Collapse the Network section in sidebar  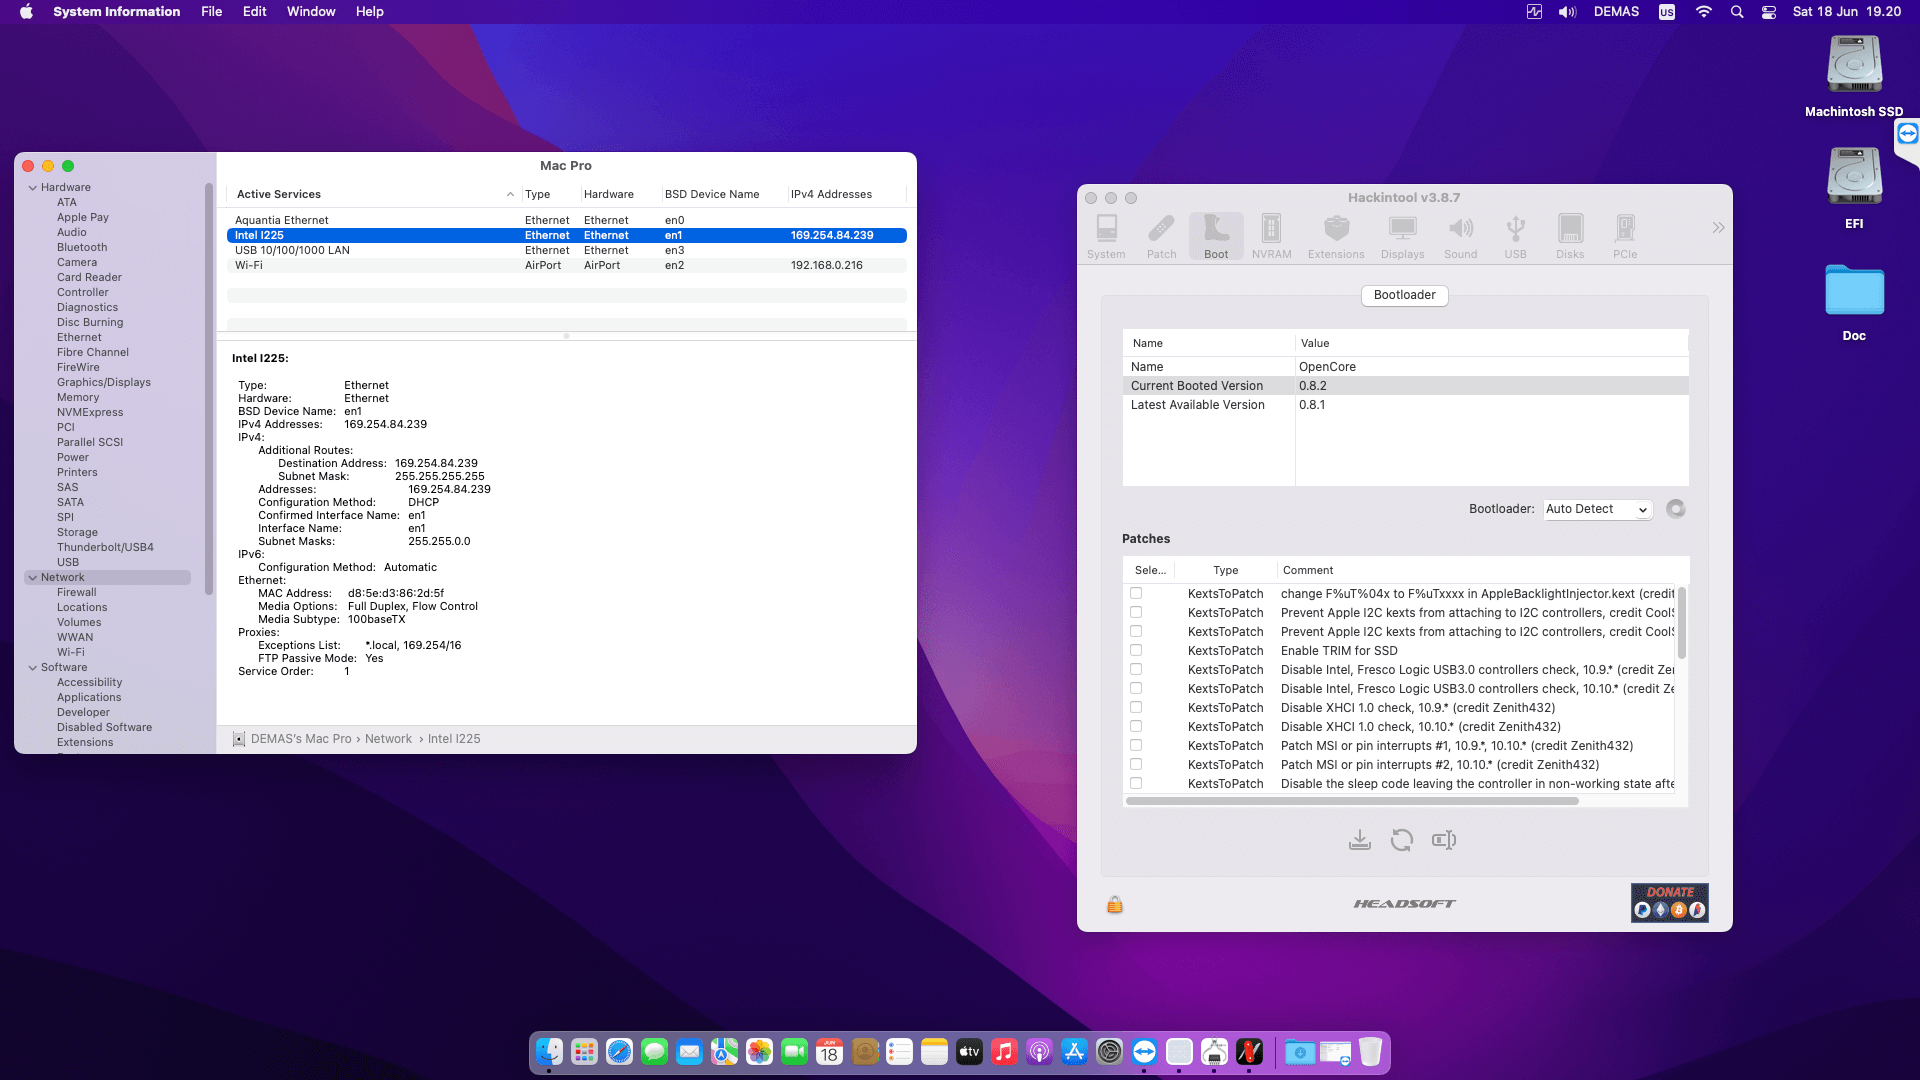click(x=33, y=577)
